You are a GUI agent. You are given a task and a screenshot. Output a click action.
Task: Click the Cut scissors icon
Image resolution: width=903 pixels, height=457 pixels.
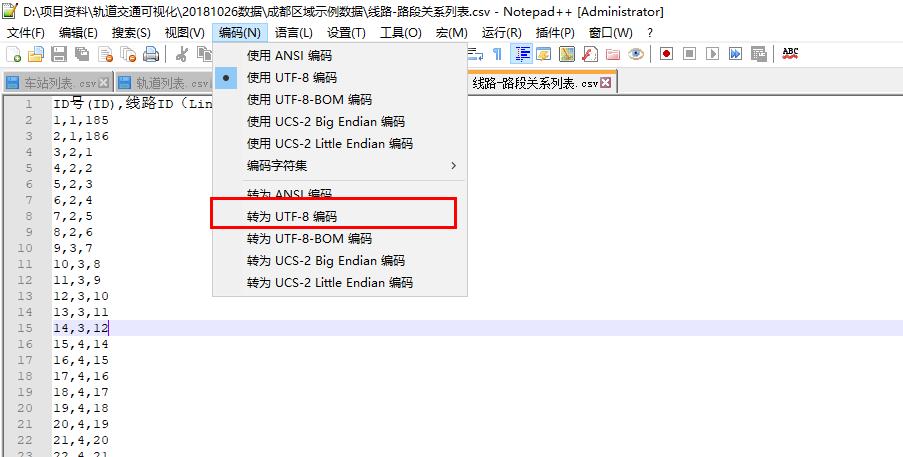181,54
